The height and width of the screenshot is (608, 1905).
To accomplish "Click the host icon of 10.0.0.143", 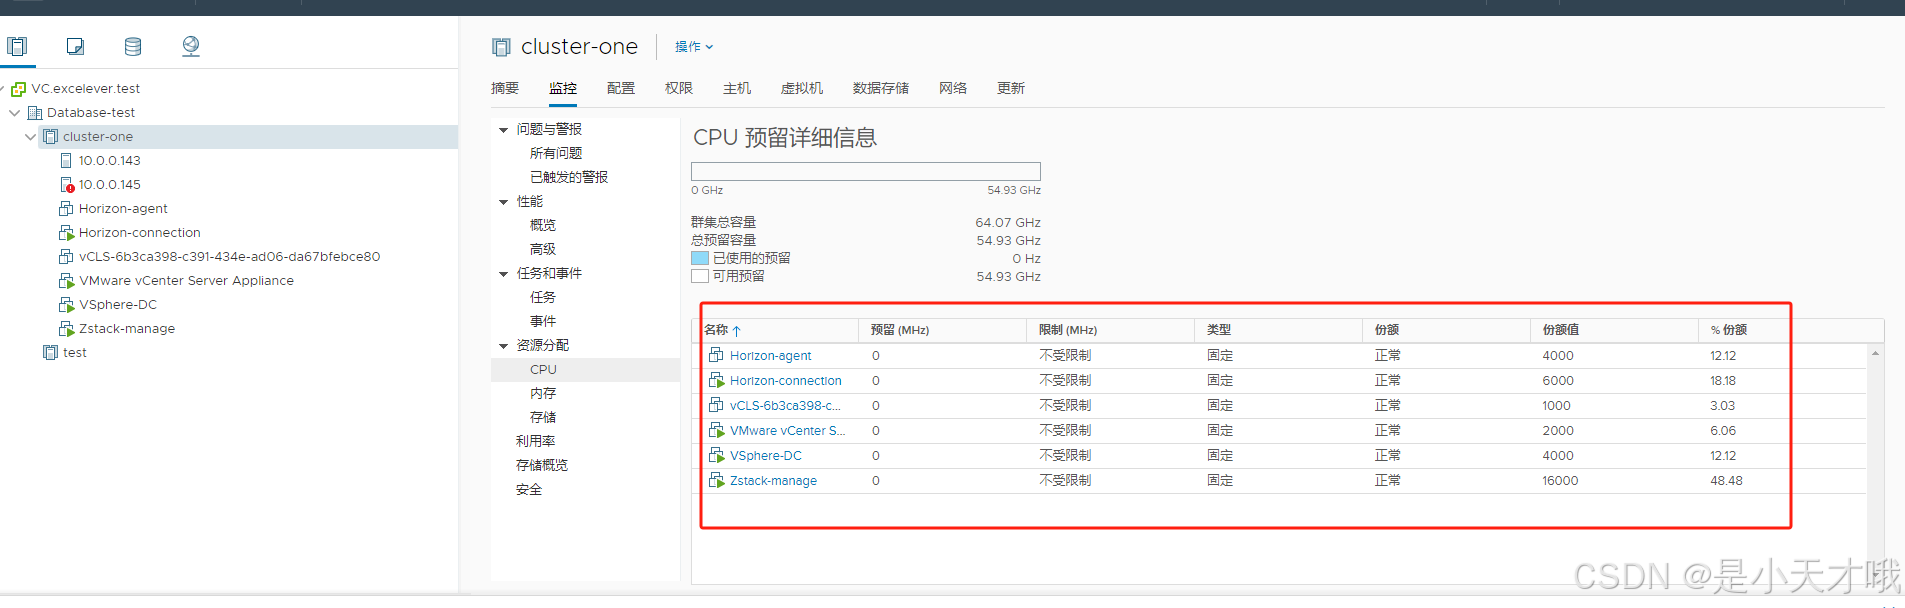I will [x=66, y=161].
